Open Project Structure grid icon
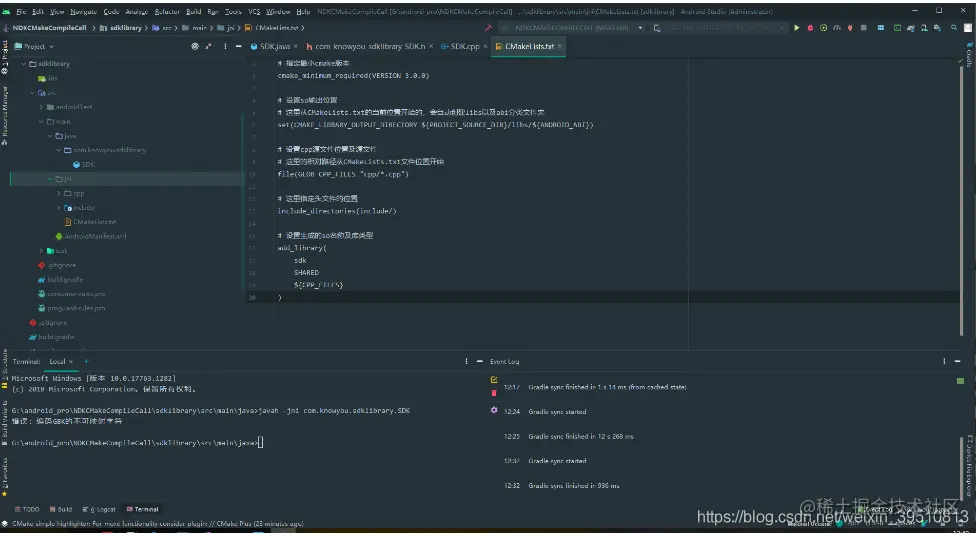979x536 pixels. tap(880, 28)
